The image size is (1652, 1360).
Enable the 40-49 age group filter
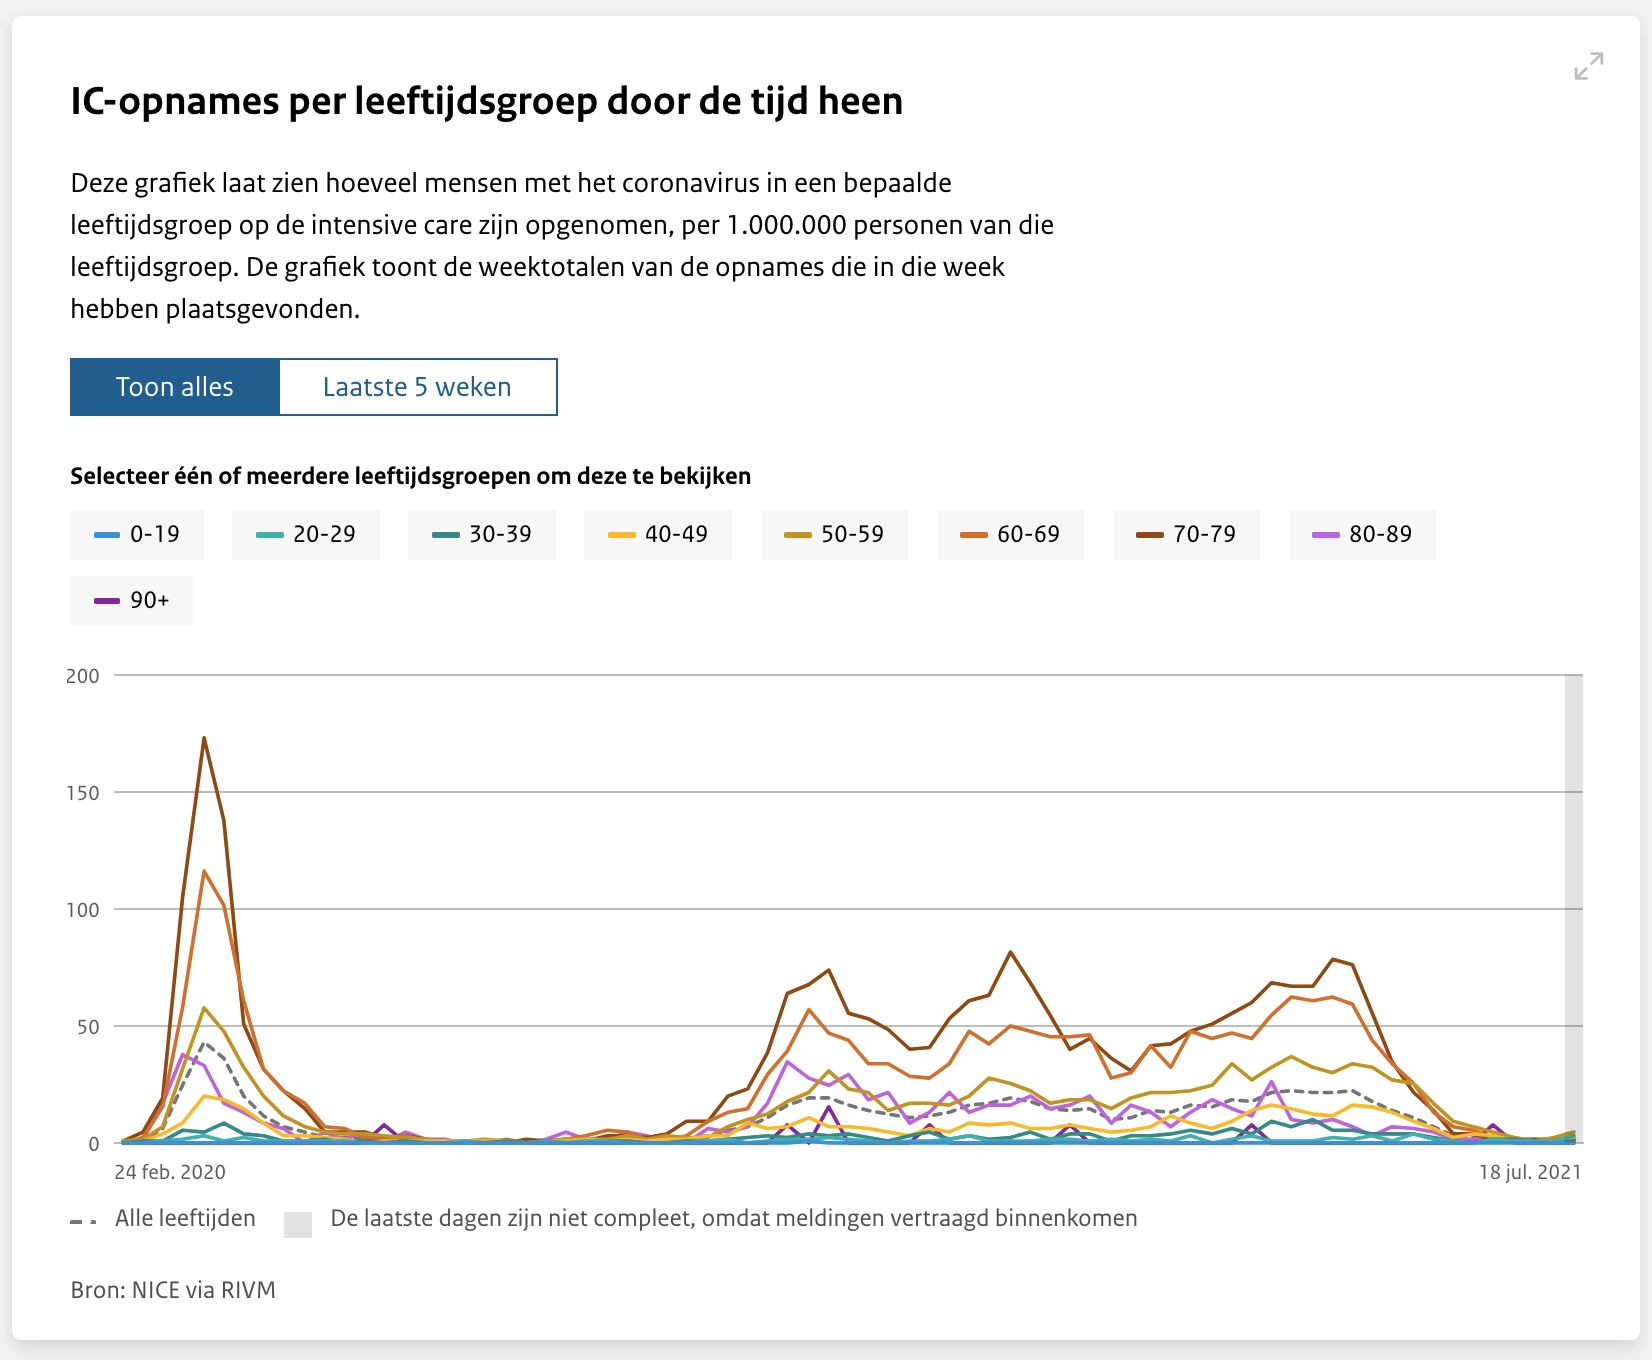coord(658,535)
